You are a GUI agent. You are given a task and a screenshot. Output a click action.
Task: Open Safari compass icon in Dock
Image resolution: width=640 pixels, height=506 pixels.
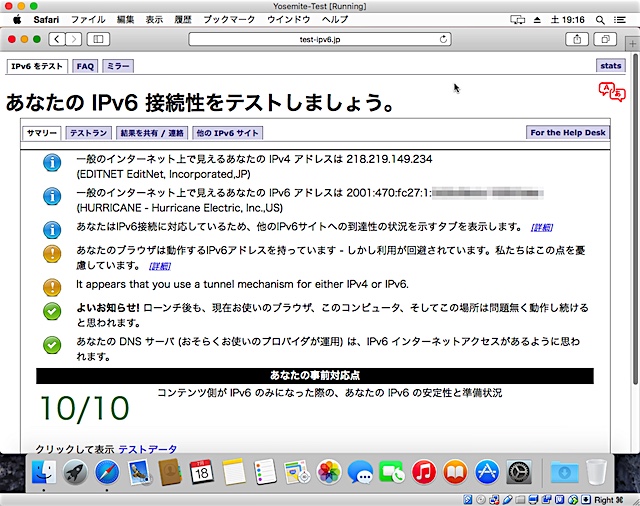pos(107,472)
